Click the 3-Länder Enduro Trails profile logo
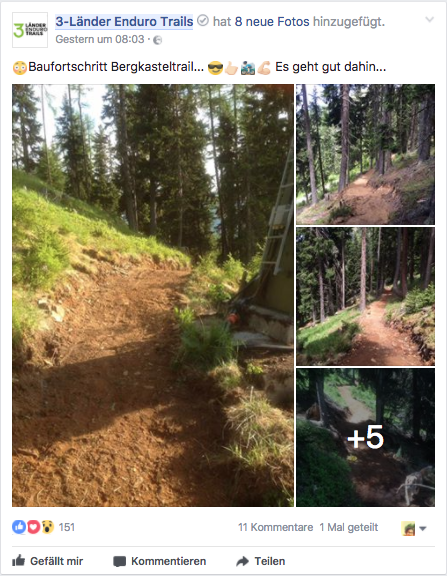Viewport: 447px width, 576px height. click(30, 30)
